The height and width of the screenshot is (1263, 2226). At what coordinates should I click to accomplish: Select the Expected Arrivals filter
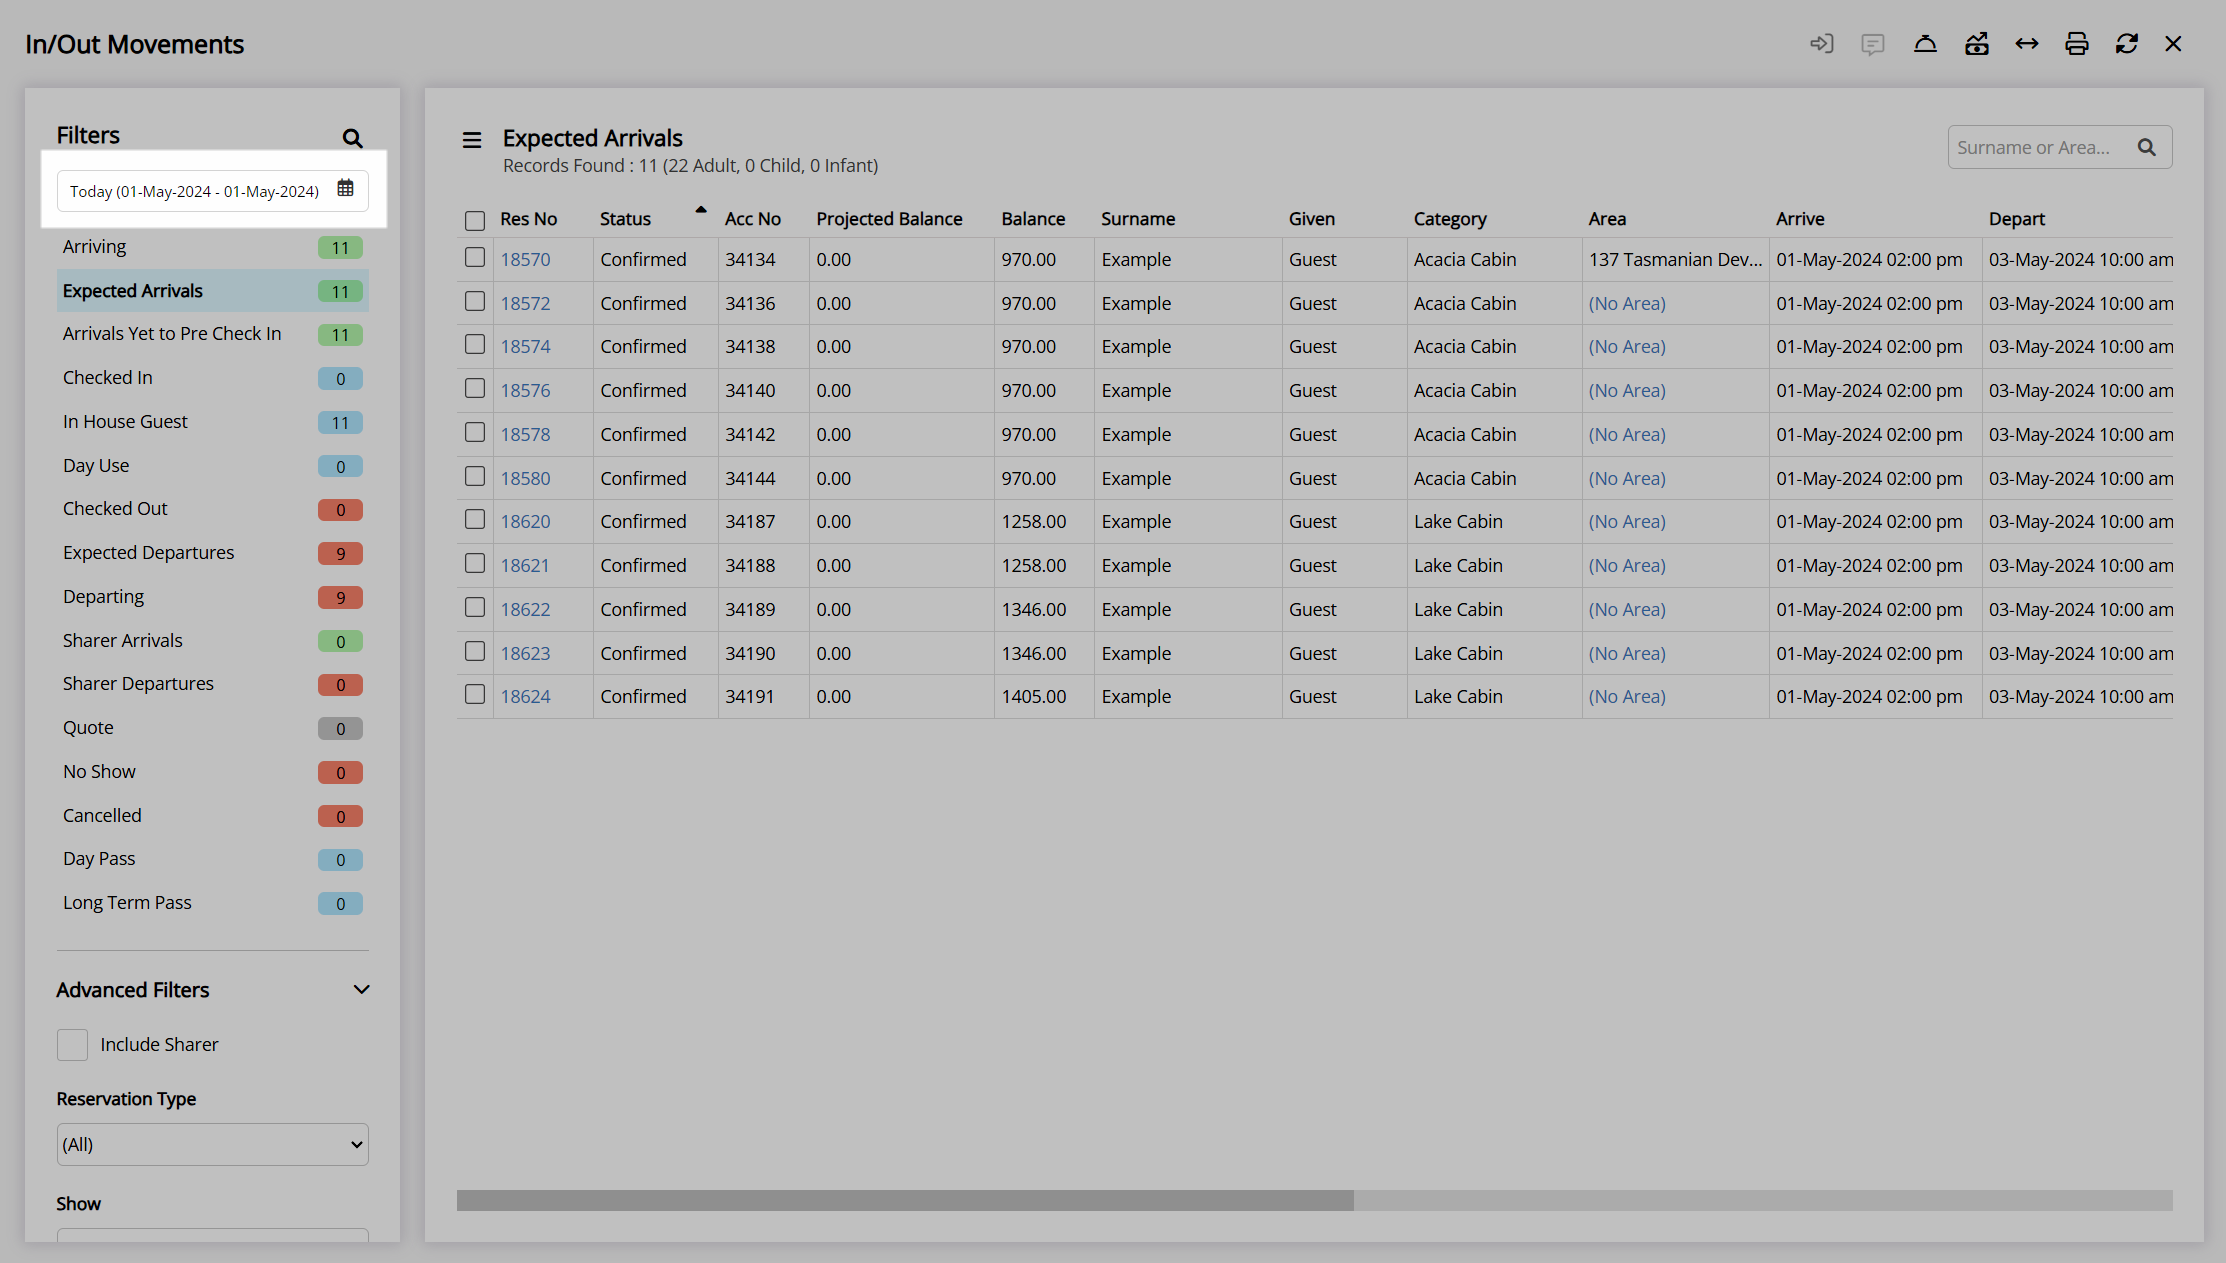212,291
